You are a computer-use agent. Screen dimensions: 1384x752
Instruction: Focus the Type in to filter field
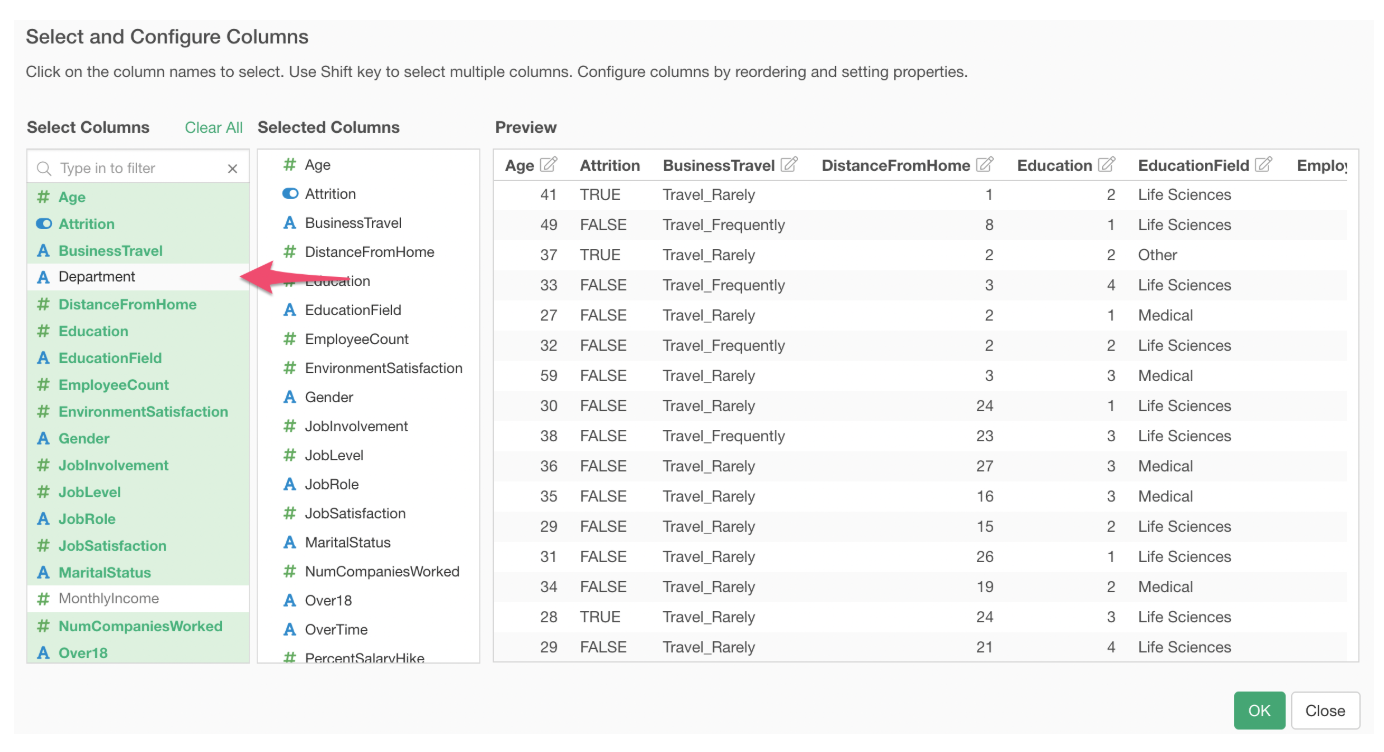tap(138, 168)
